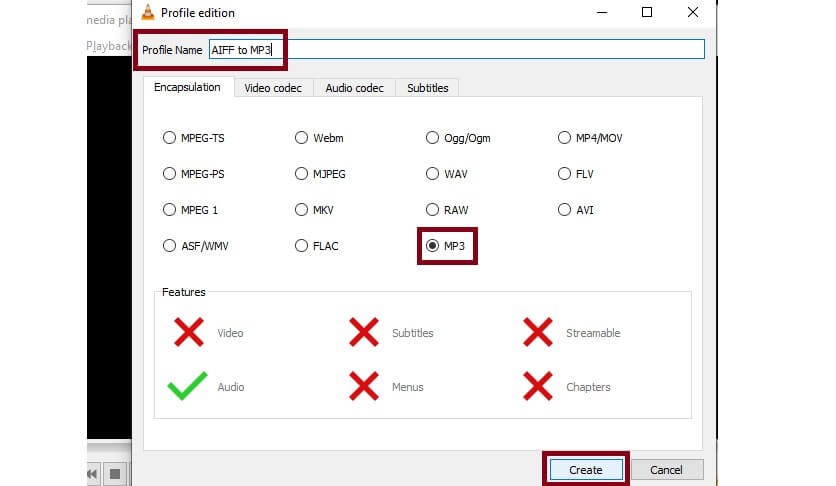This screenshot has width=836, height=486.
Task: Click the red X icon beside Streamable
Action: 538,333
